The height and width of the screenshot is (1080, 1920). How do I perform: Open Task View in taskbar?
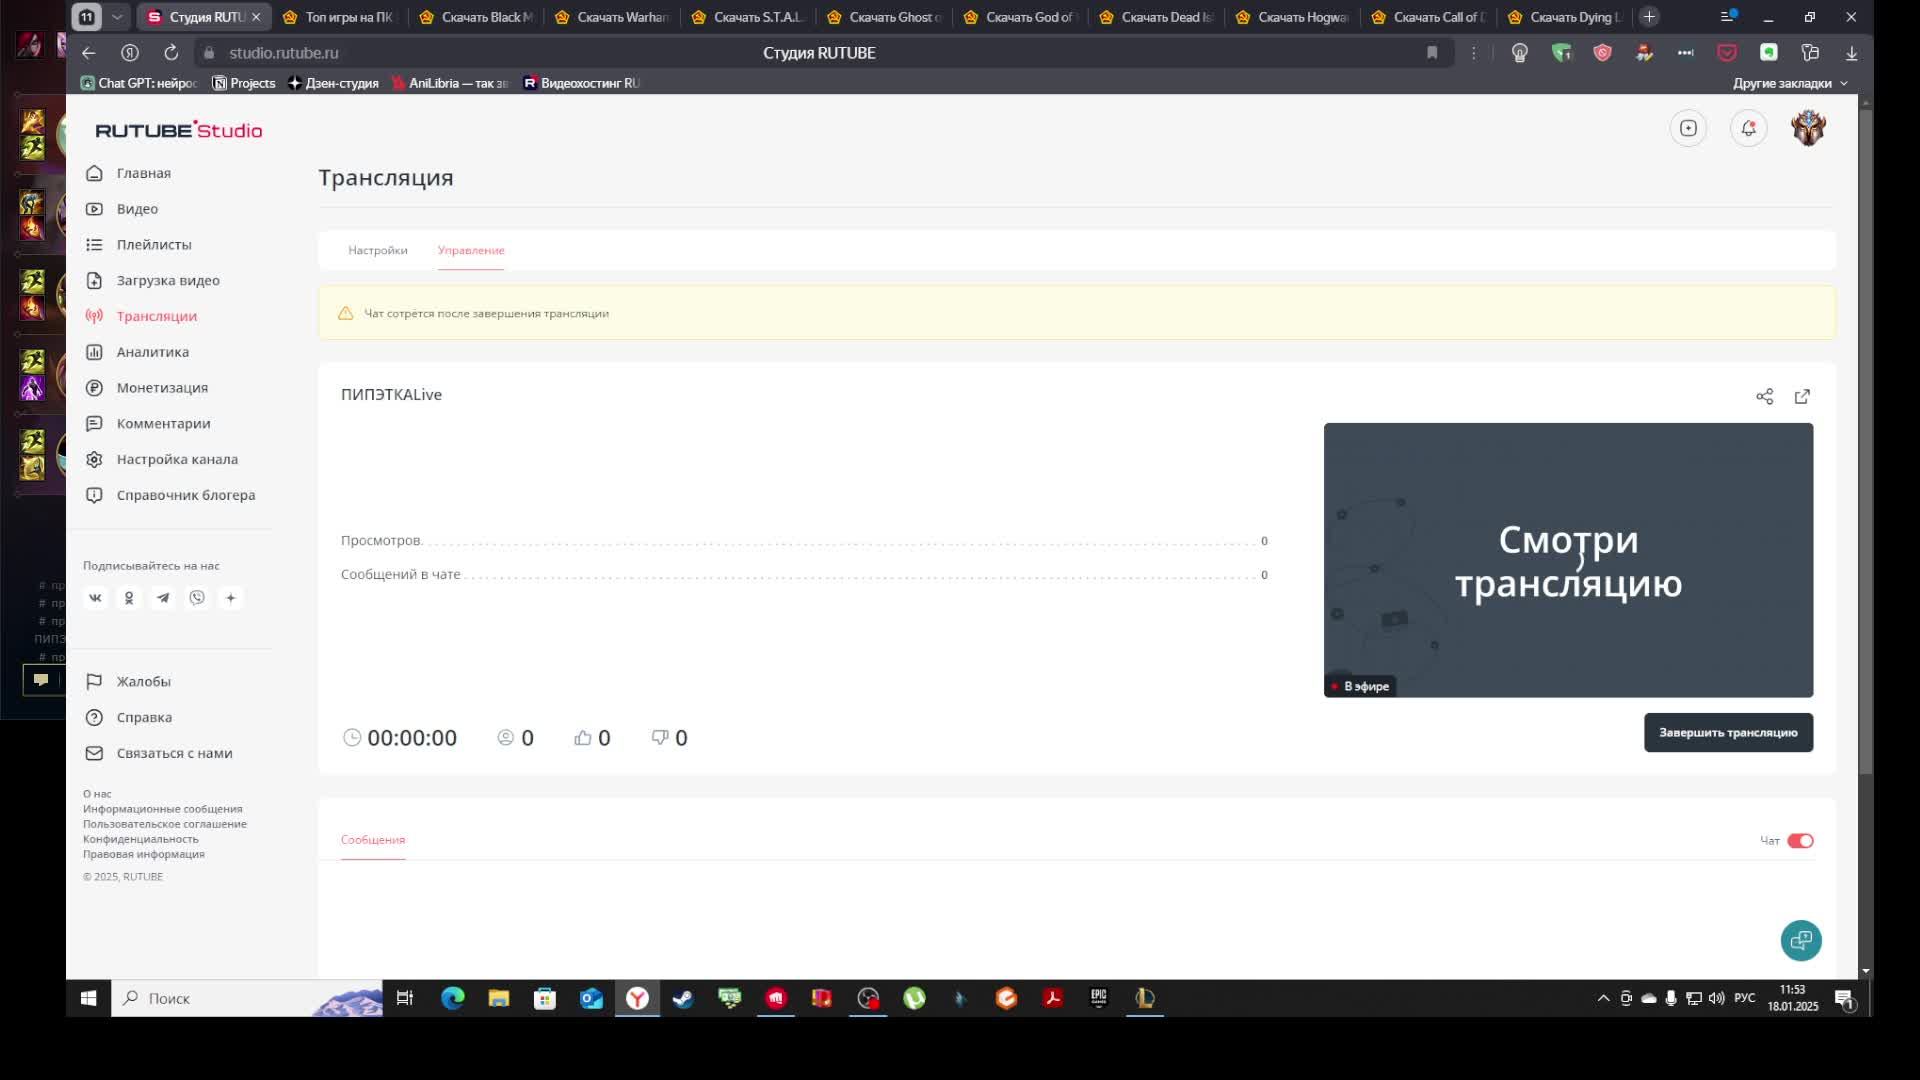[405, 999]
